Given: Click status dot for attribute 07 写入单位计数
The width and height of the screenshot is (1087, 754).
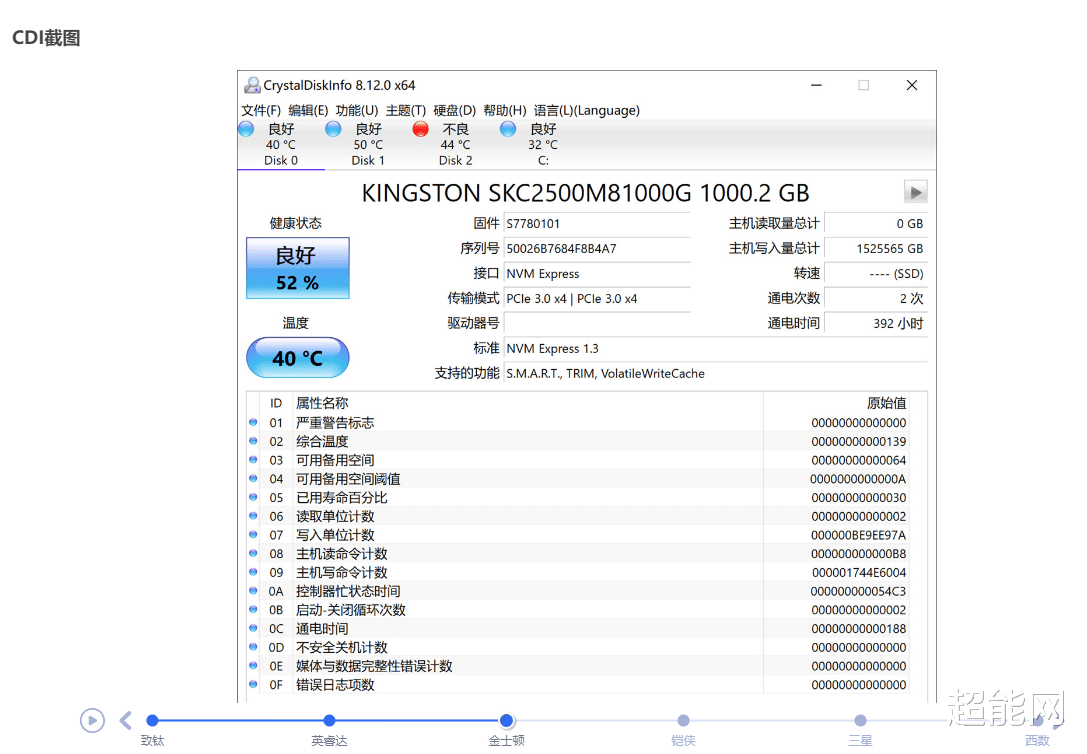Looking at the screenshot, I should tap(253, 534).
